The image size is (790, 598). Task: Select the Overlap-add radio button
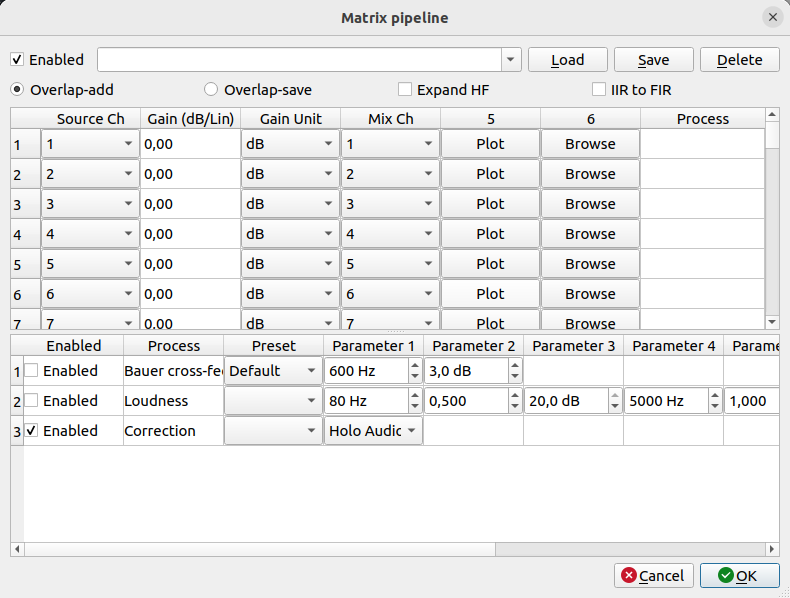pos(18,90)
